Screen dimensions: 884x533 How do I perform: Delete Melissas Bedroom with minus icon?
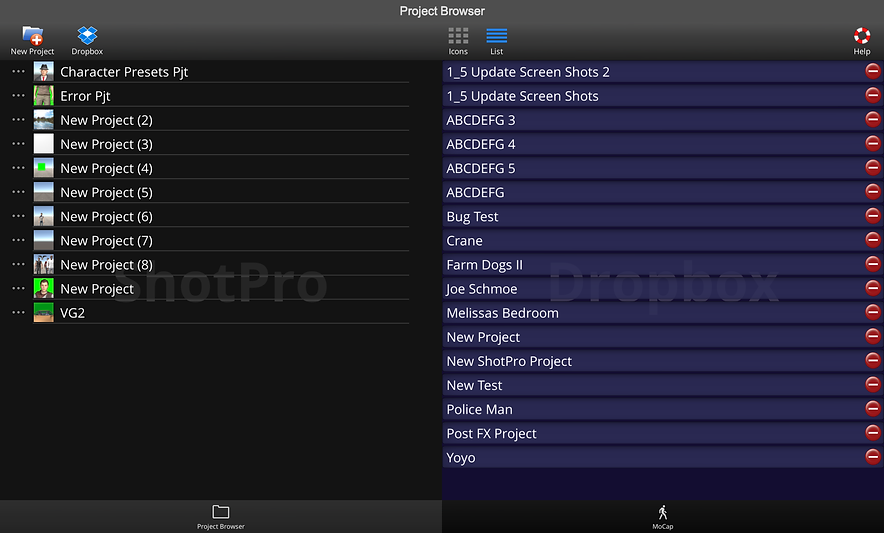point(873,312)
